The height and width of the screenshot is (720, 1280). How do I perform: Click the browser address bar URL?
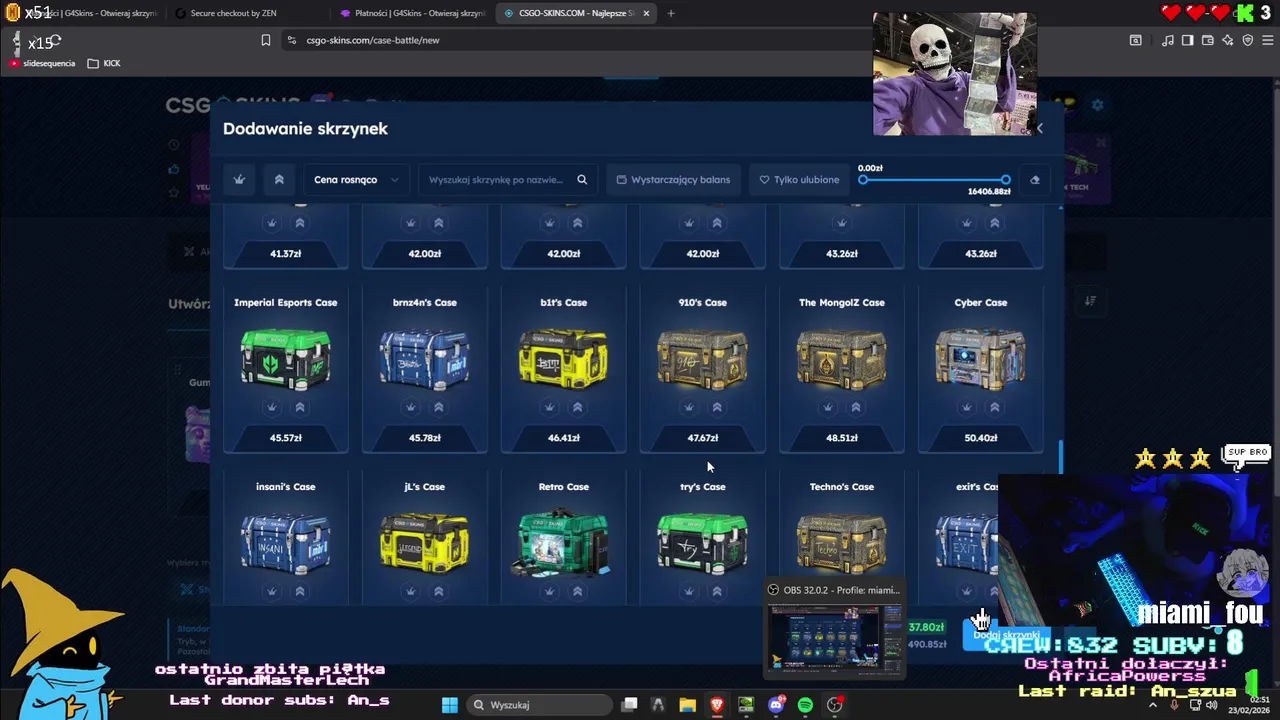click(x=373, y=40)
